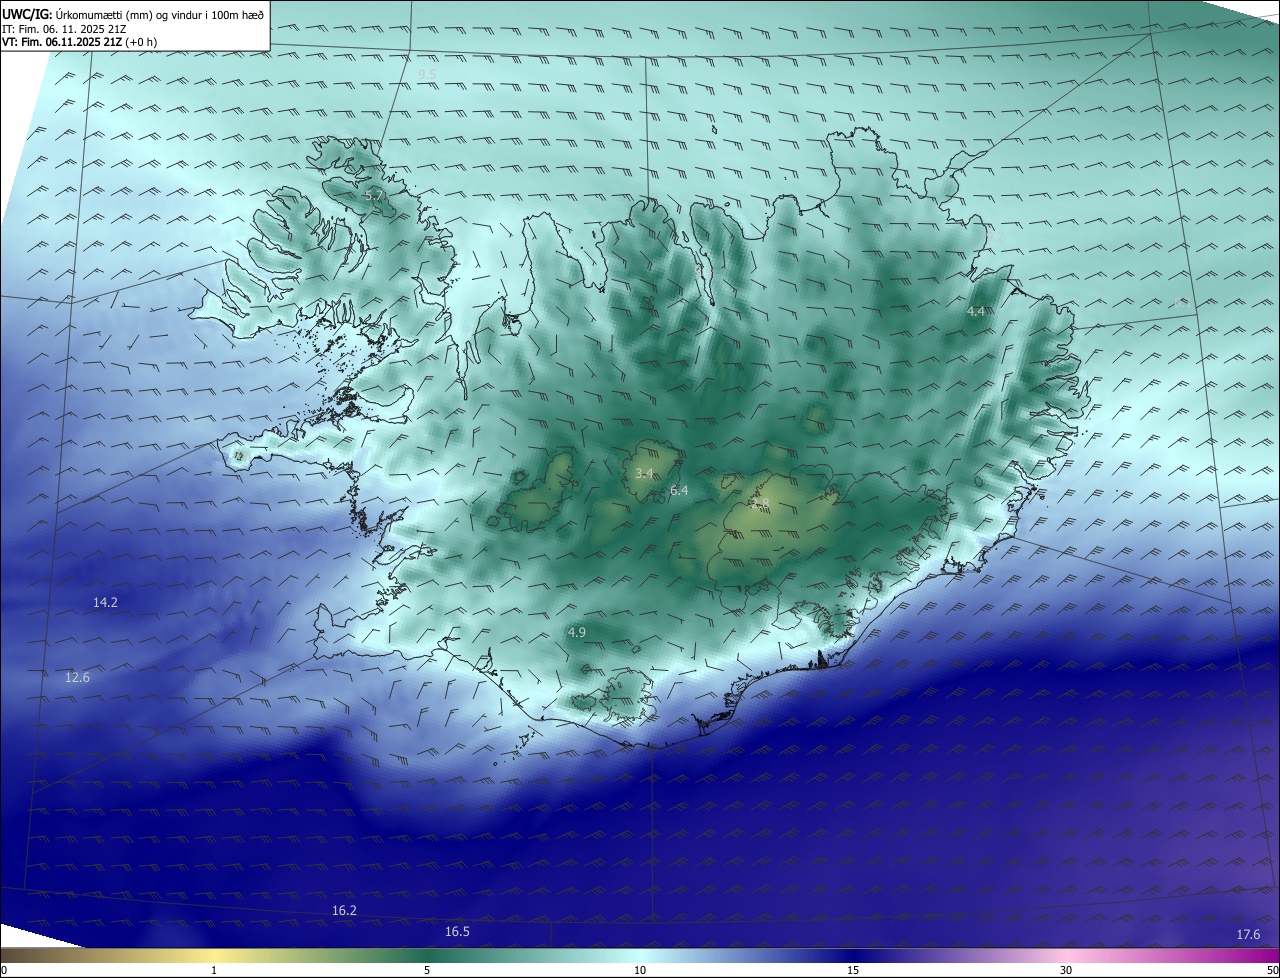Click the 'IT: Fim. 06. 11. 2025 21Z' line

(x=64, y=29)
